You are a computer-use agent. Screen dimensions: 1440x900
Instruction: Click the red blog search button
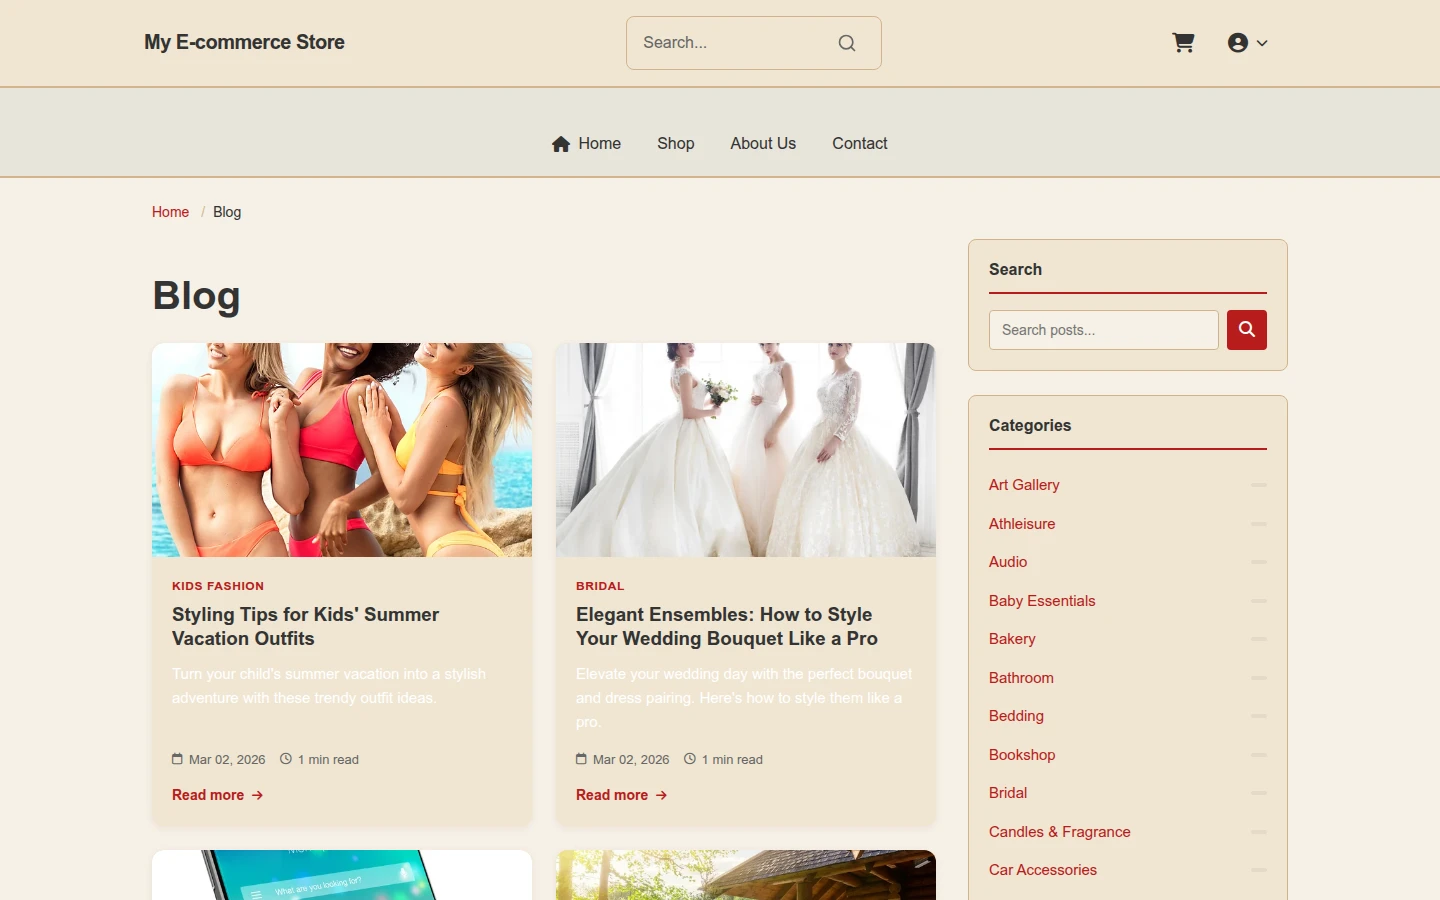click(1247, 330)
